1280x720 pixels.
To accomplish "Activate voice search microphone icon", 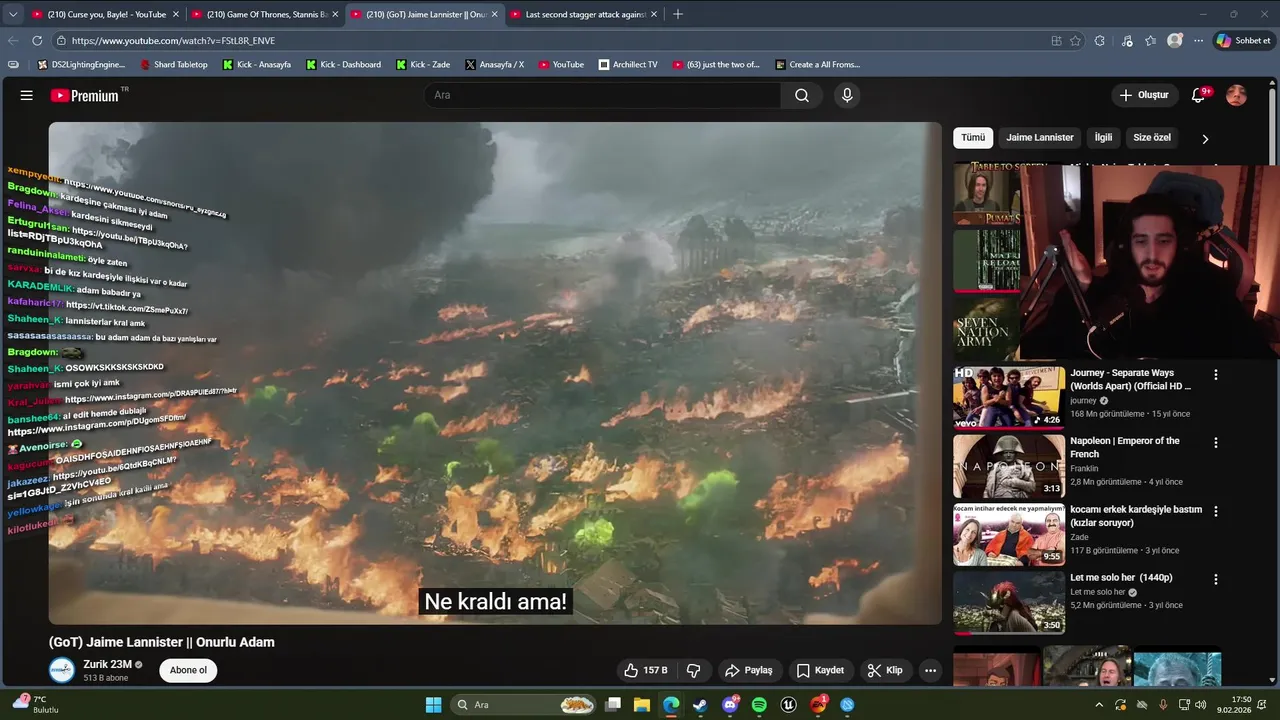I will pos(847,95).
